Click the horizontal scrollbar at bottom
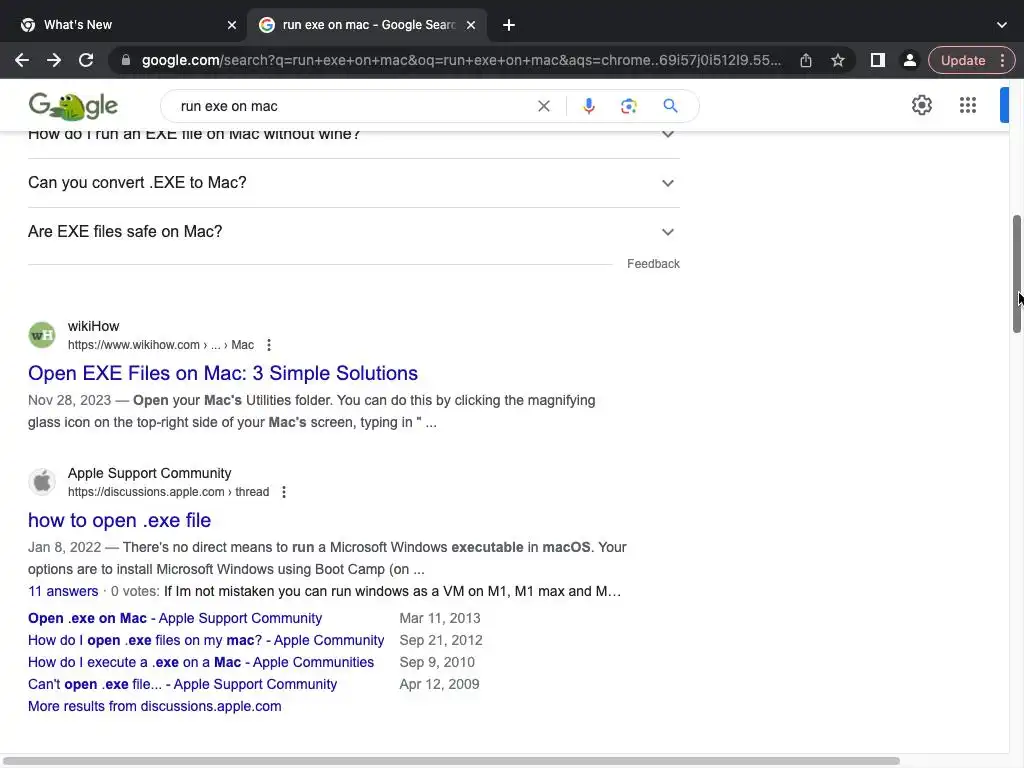The image size is (1024, 768). point(451,761)
